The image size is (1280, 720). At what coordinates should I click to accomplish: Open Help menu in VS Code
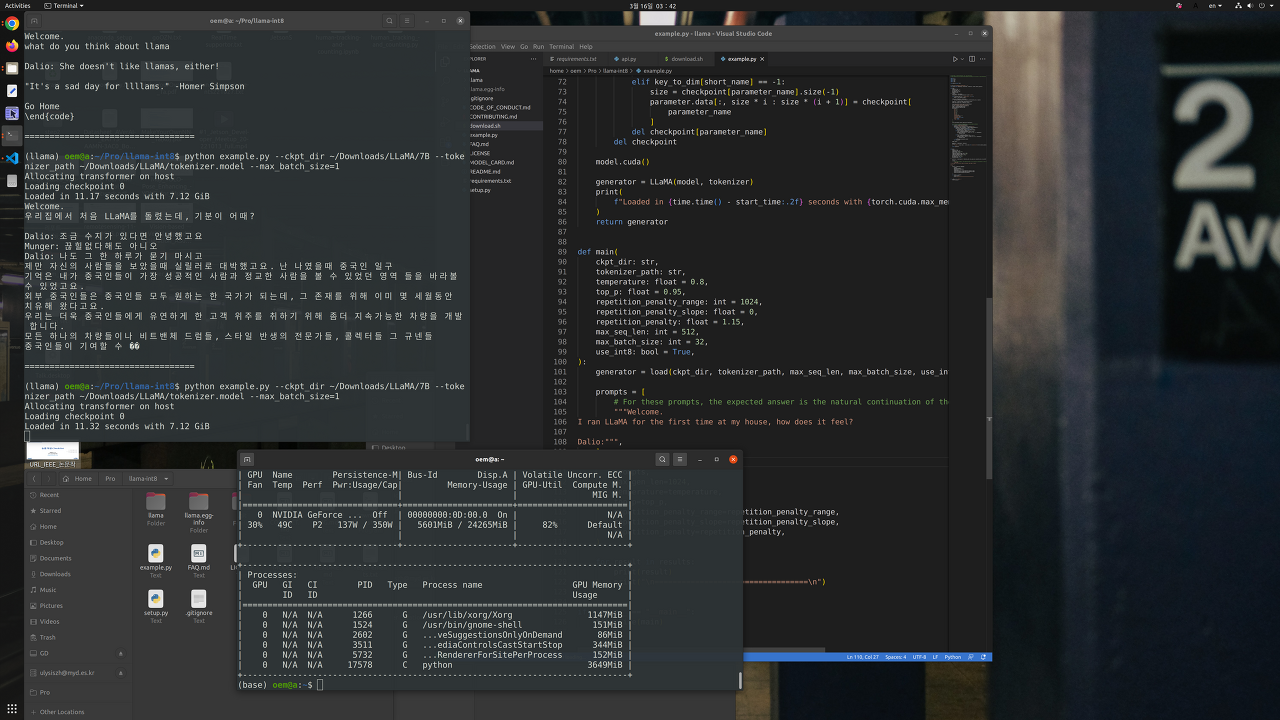(586, 46)
